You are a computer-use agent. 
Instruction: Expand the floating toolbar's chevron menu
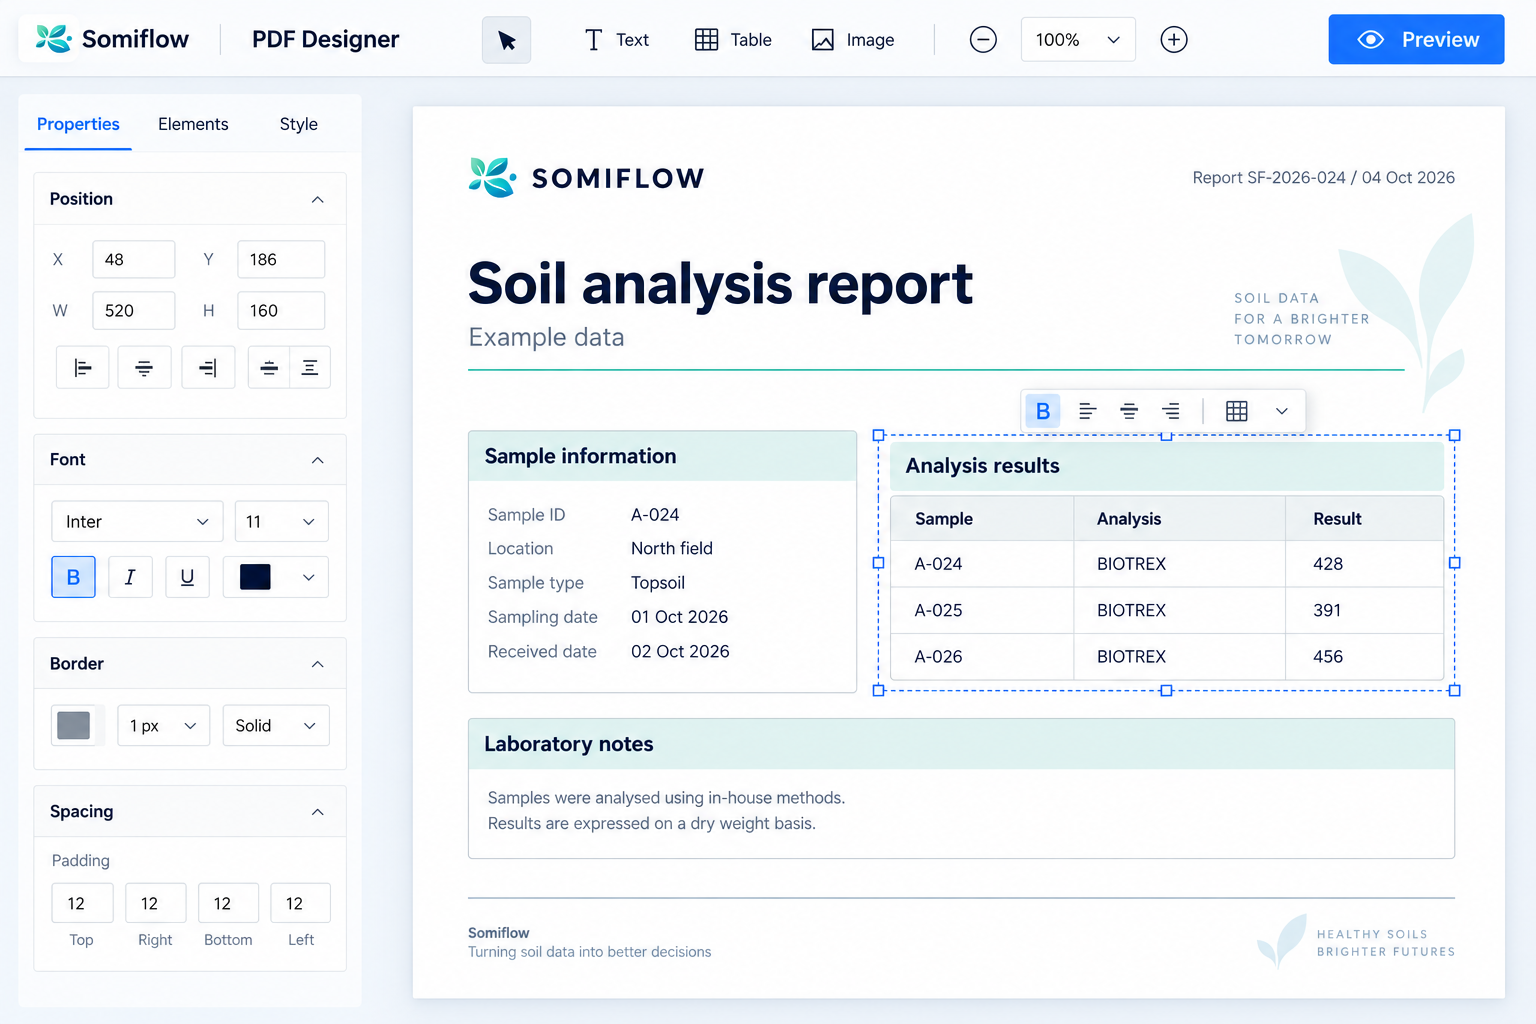(1282, 411)
